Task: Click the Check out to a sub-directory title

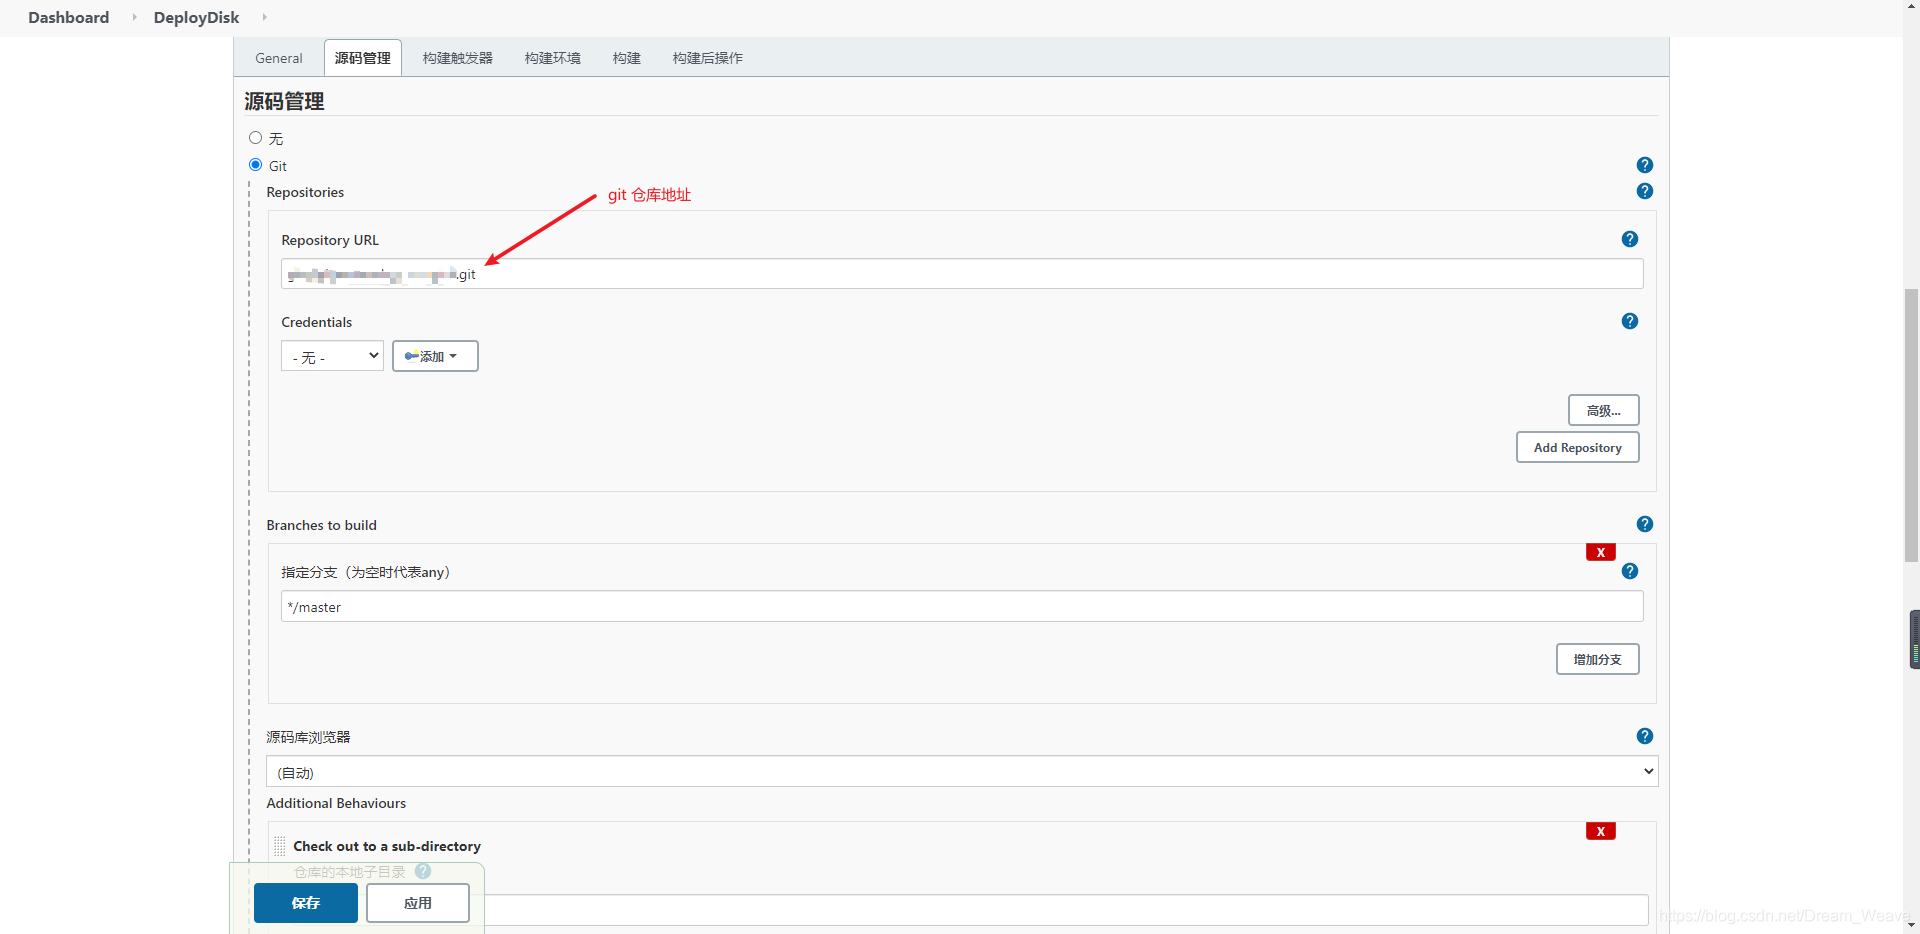Action: pyautogui.click(x=387, y=846)
